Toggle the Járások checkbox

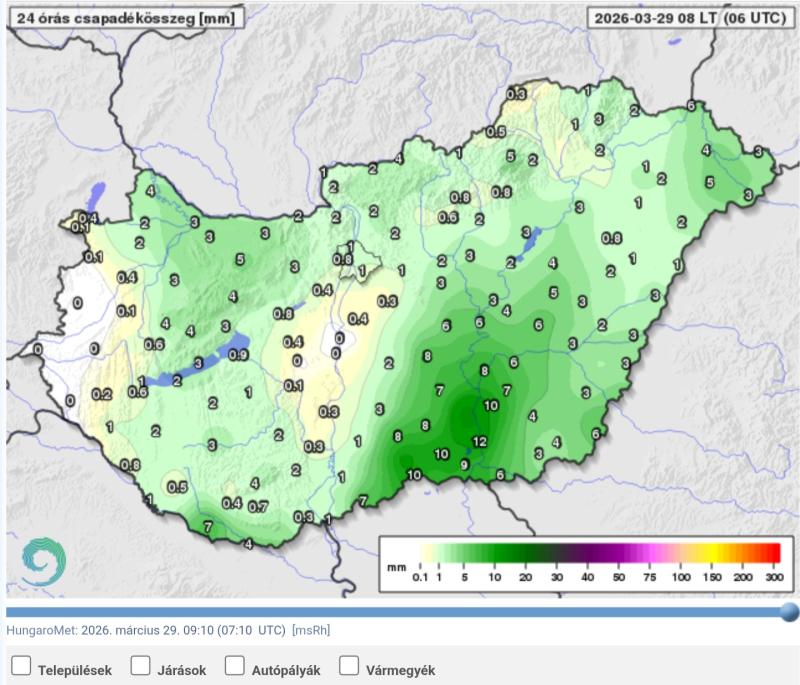(140, 667)
